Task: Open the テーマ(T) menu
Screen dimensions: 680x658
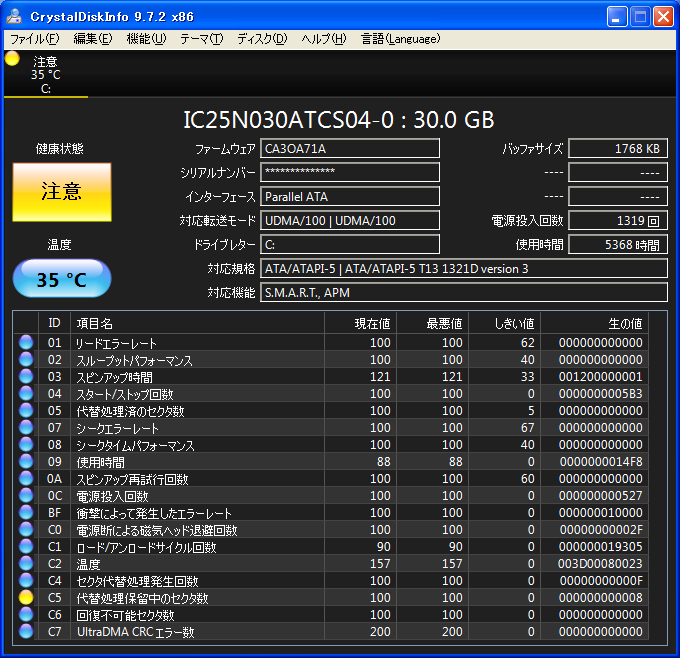Action: 202,39
